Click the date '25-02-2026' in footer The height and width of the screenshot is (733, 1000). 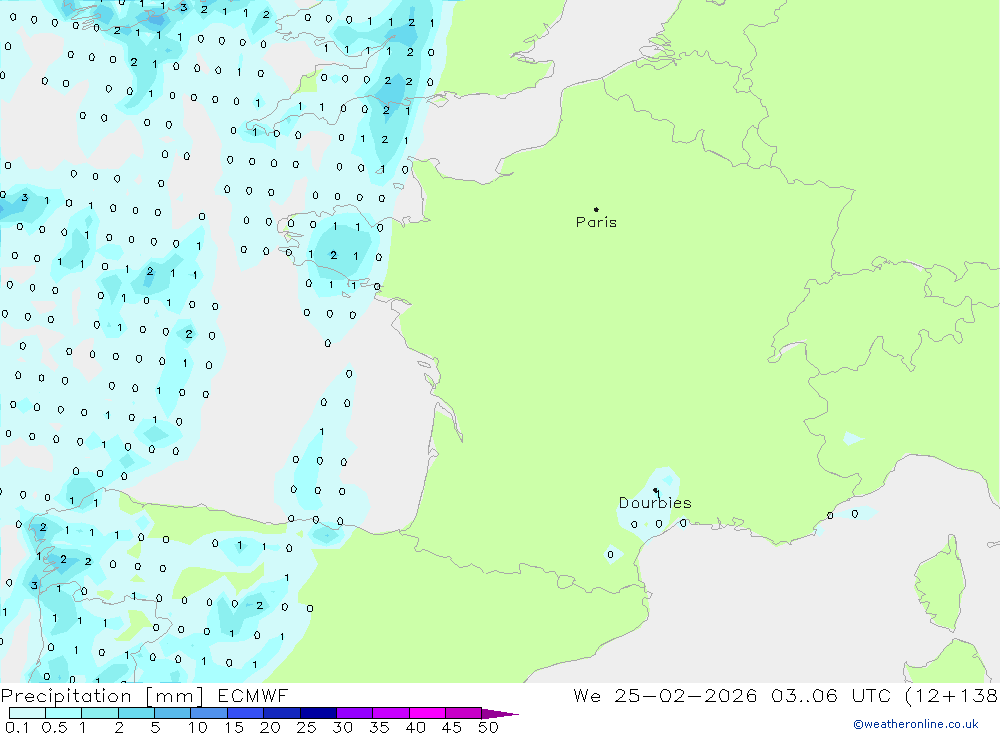point(686,695)
